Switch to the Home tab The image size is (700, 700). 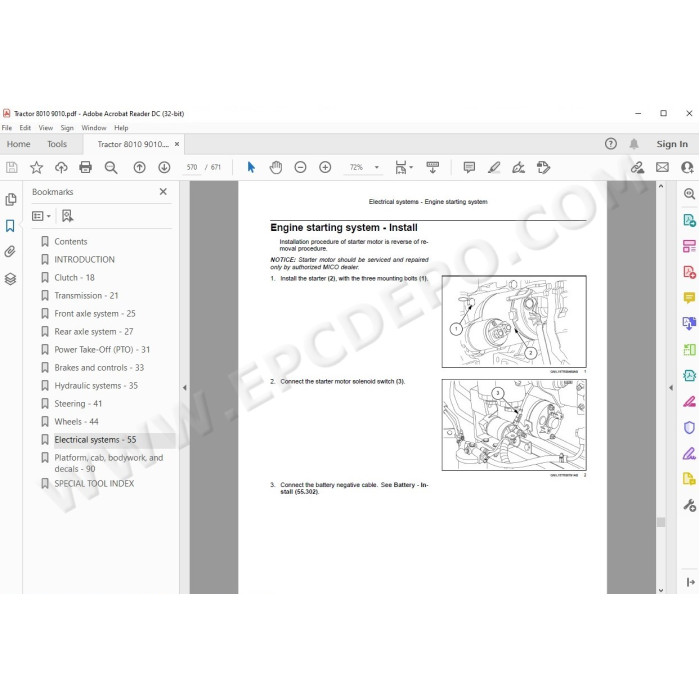point(18,144)
